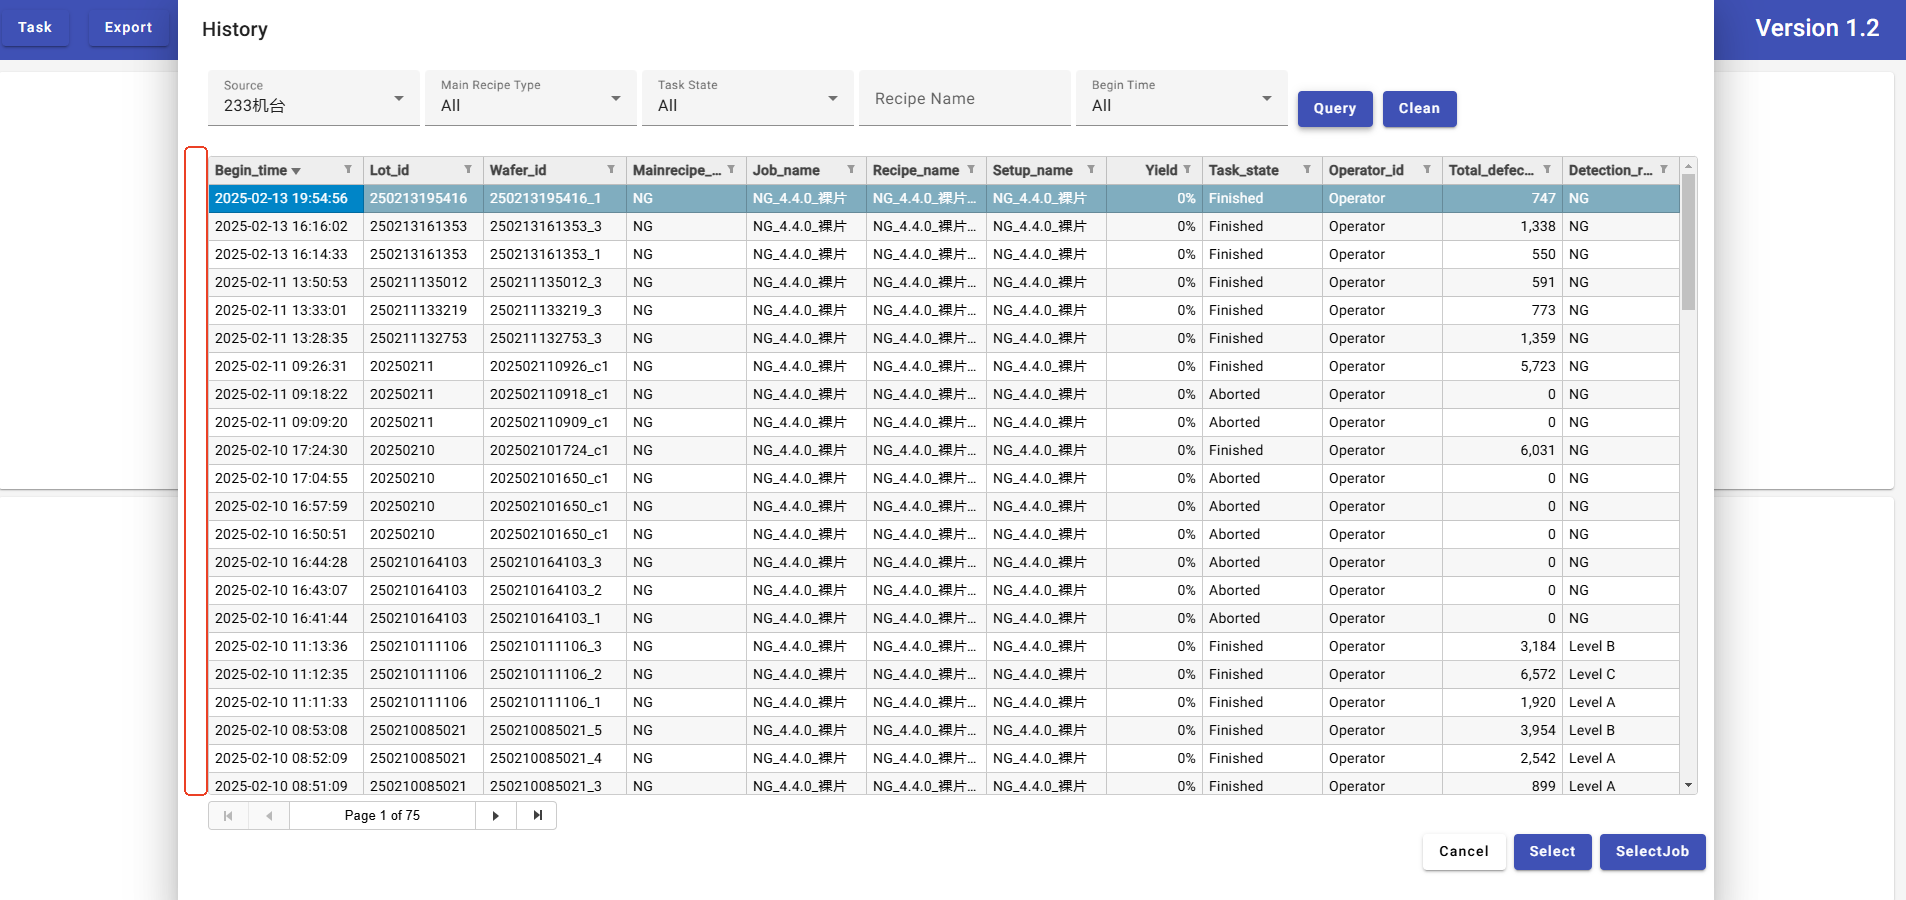Click the table scrollbar up arrow
This screenshot has height=900, width=1906.
1689,166
